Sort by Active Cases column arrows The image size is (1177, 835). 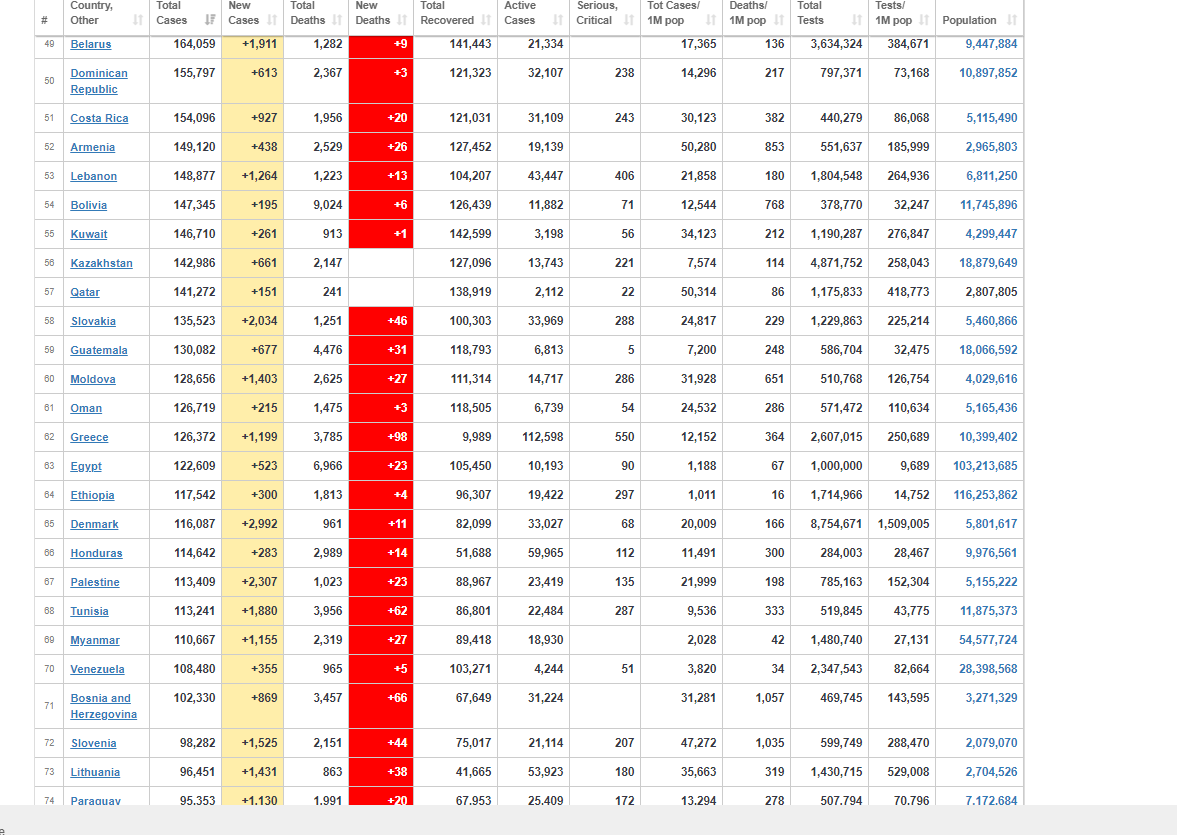(558, 20)
